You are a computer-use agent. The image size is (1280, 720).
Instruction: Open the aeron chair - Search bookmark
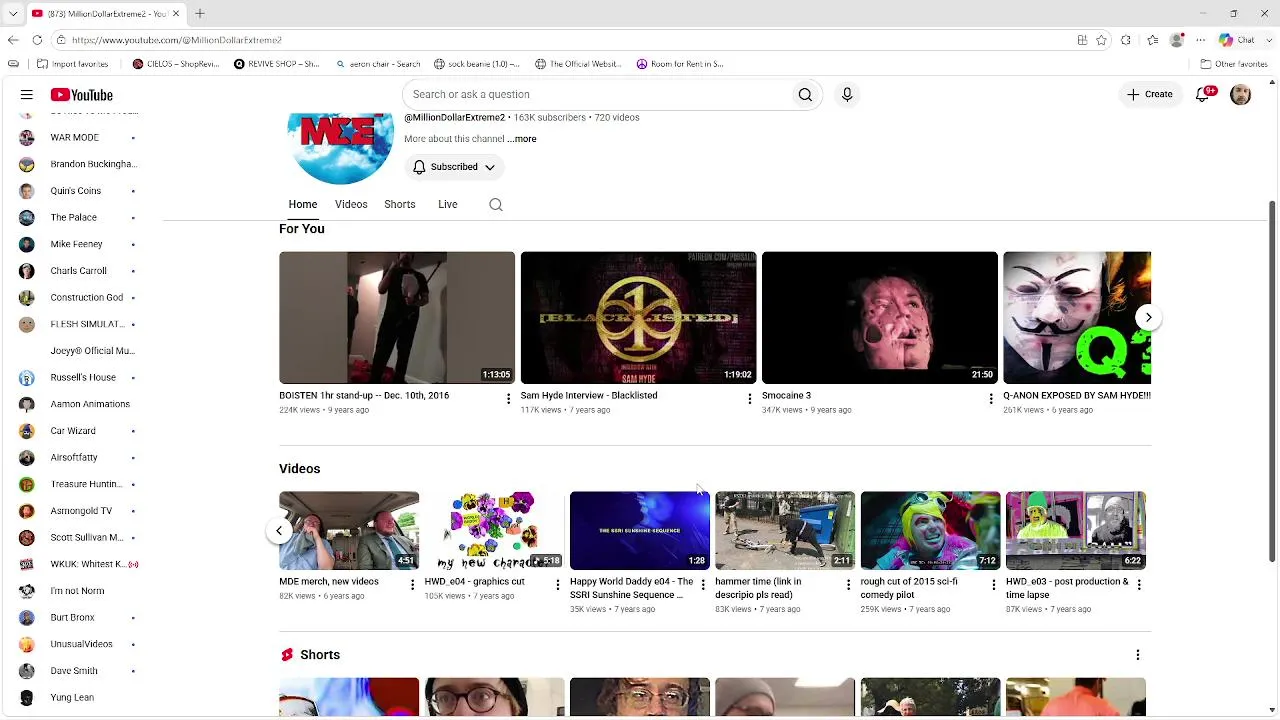(378, 64)
